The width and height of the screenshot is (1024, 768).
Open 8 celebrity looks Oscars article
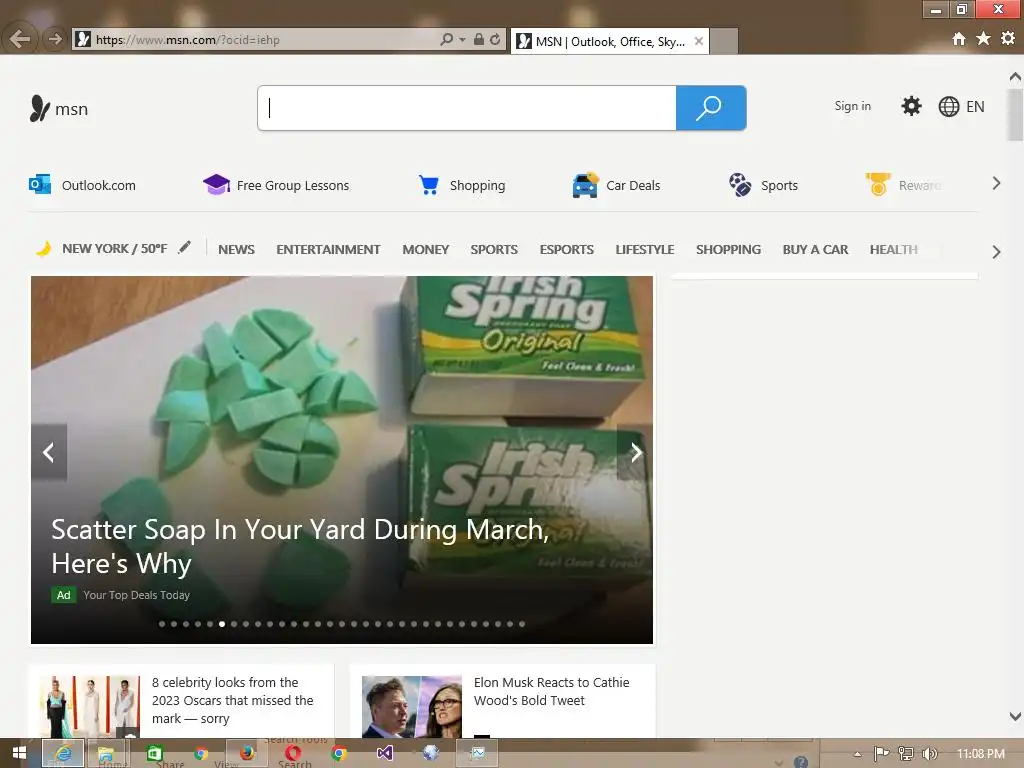click(232, 700)
